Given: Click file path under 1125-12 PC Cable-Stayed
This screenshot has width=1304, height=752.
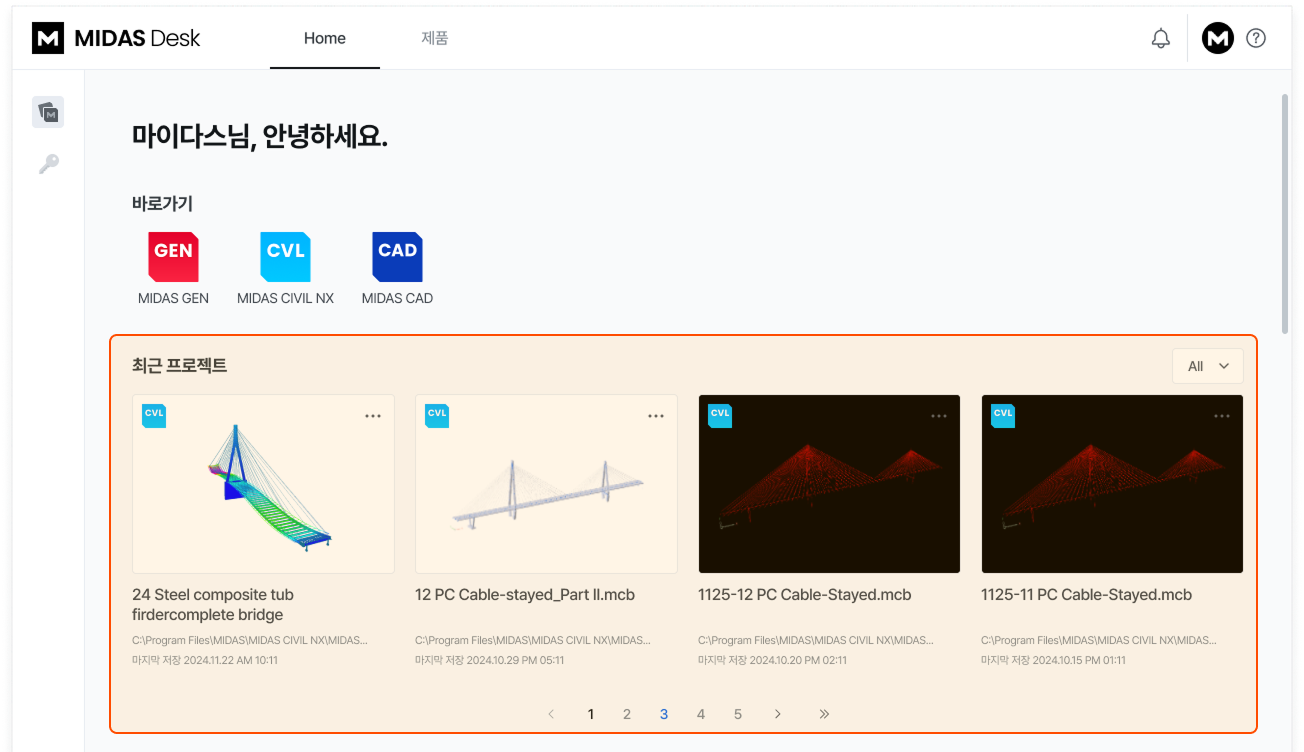Looking at the screenshot, I should pos(816,640).
